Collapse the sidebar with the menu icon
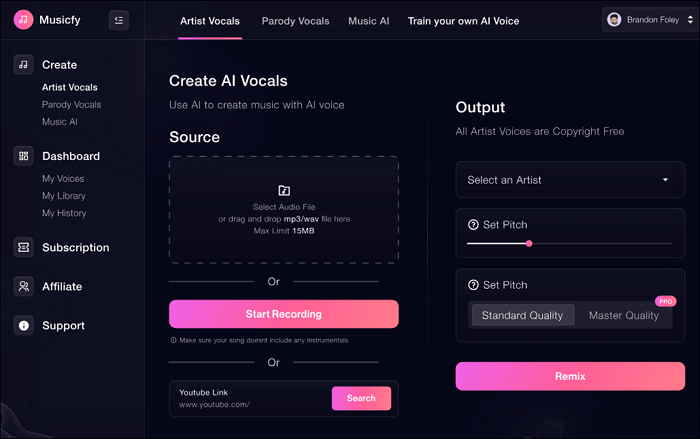700x439 pixels. [119, 20]
